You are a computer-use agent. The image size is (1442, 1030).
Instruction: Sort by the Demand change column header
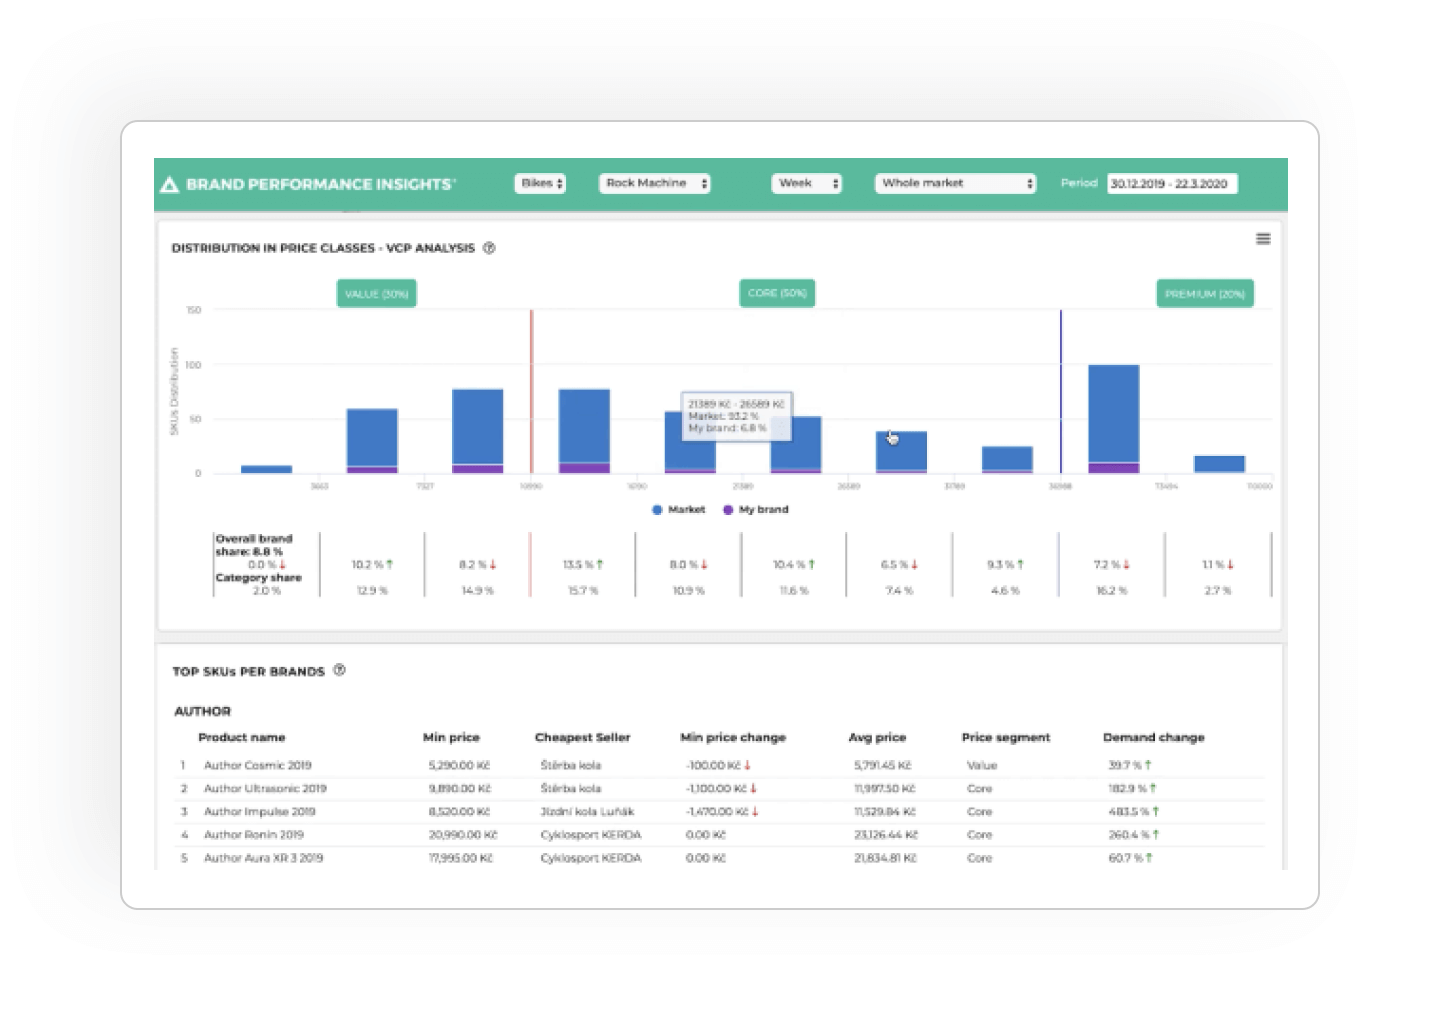tap(1153, 738)
